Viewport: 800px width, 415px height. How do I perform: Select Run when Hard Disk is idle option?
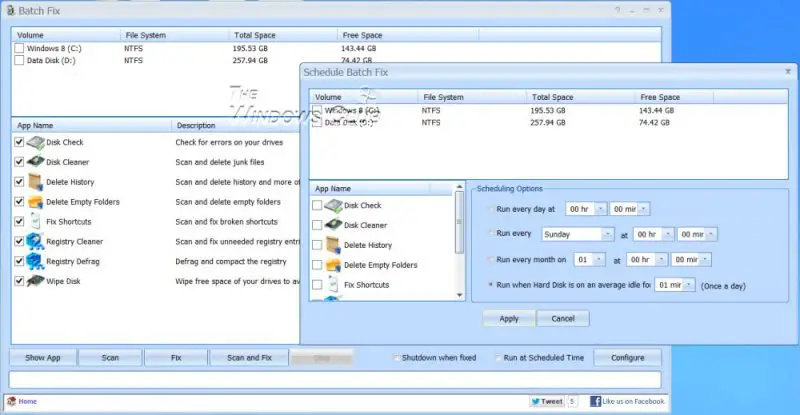491,285
